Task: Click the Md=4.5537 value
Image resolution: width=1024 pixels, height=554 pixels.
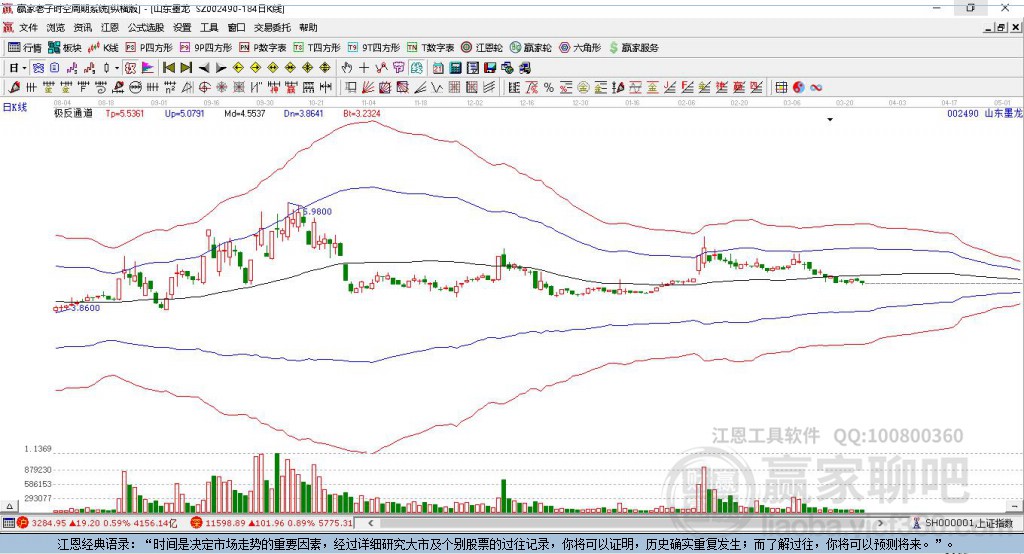Action: [245, 113]
